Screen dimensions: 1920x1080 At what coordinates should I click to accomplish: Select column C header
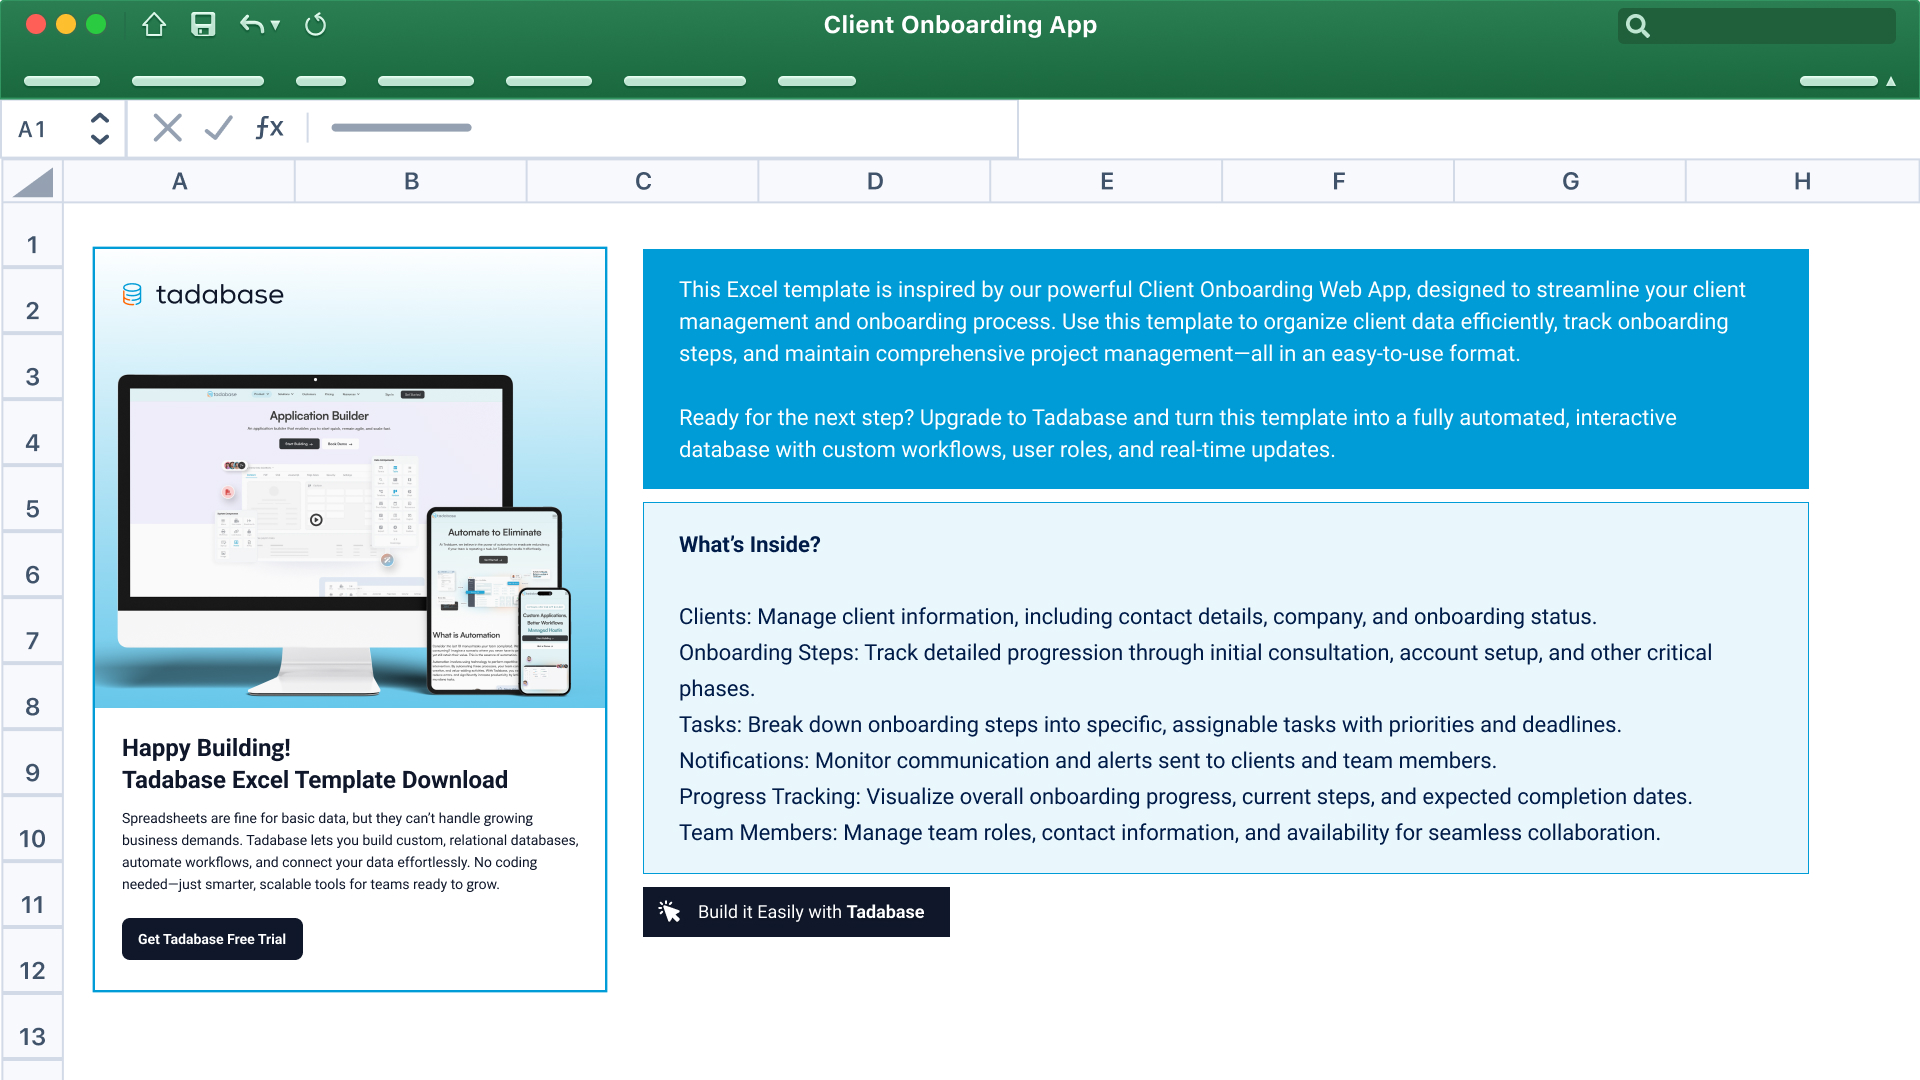pos(643,182)
